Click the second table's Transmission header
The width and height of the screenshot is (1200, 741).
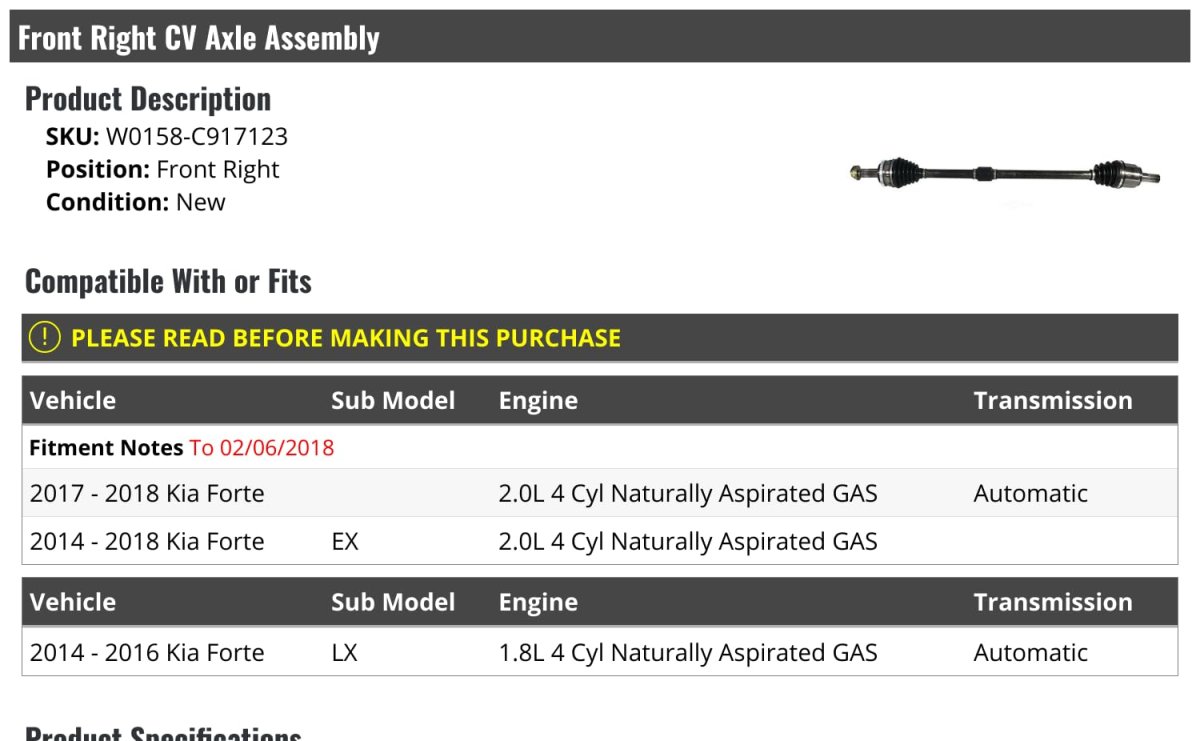[x=1053, y=602]
